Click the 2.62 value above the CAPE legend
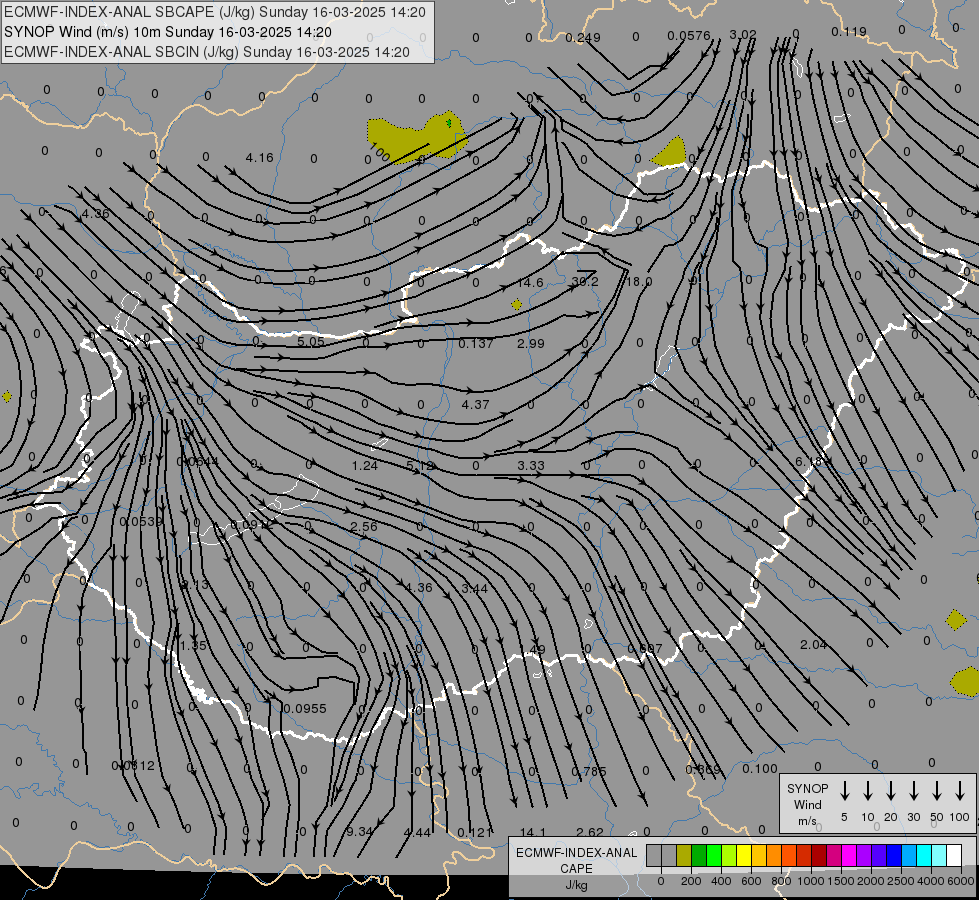This screenshot has height=900, width=979. pyautogui.click(x=589, y=833)
